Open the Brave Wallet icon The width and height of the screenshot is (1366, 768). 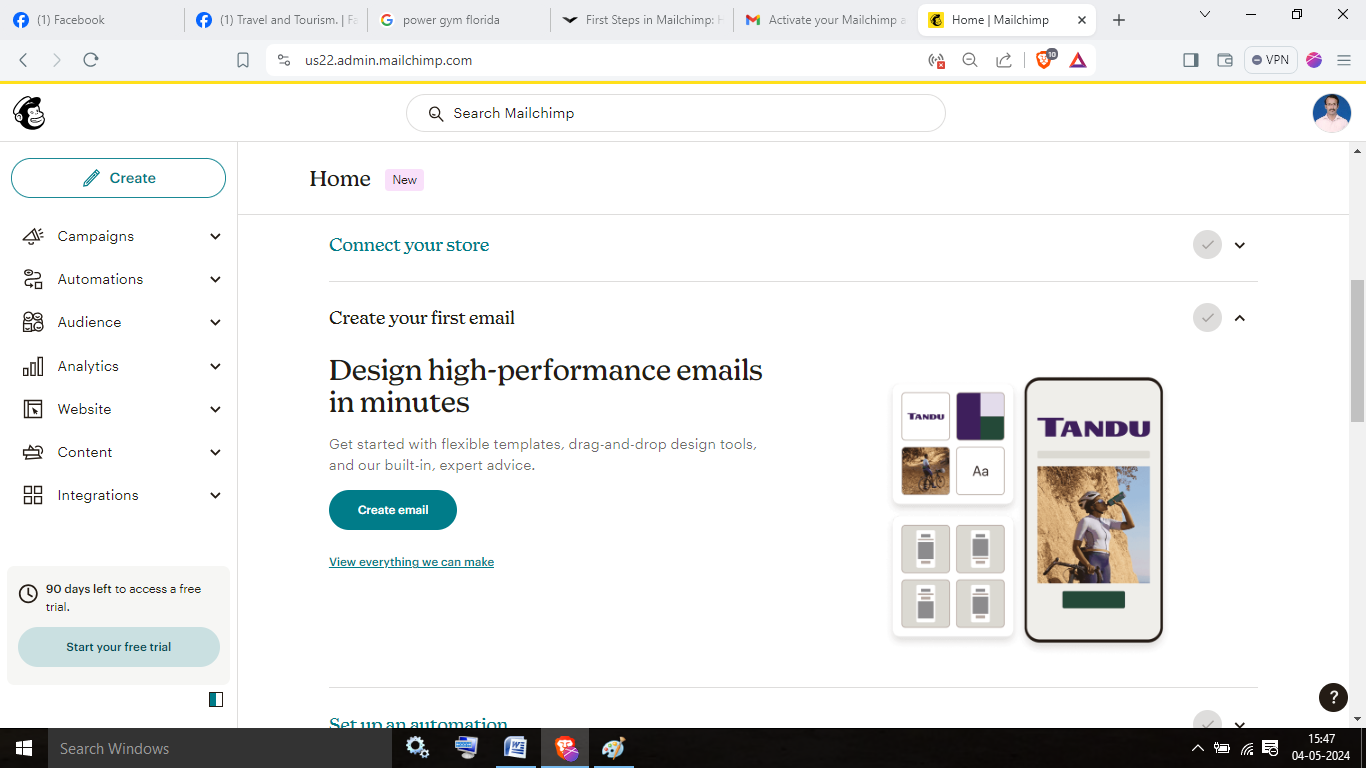point(1224,60)
